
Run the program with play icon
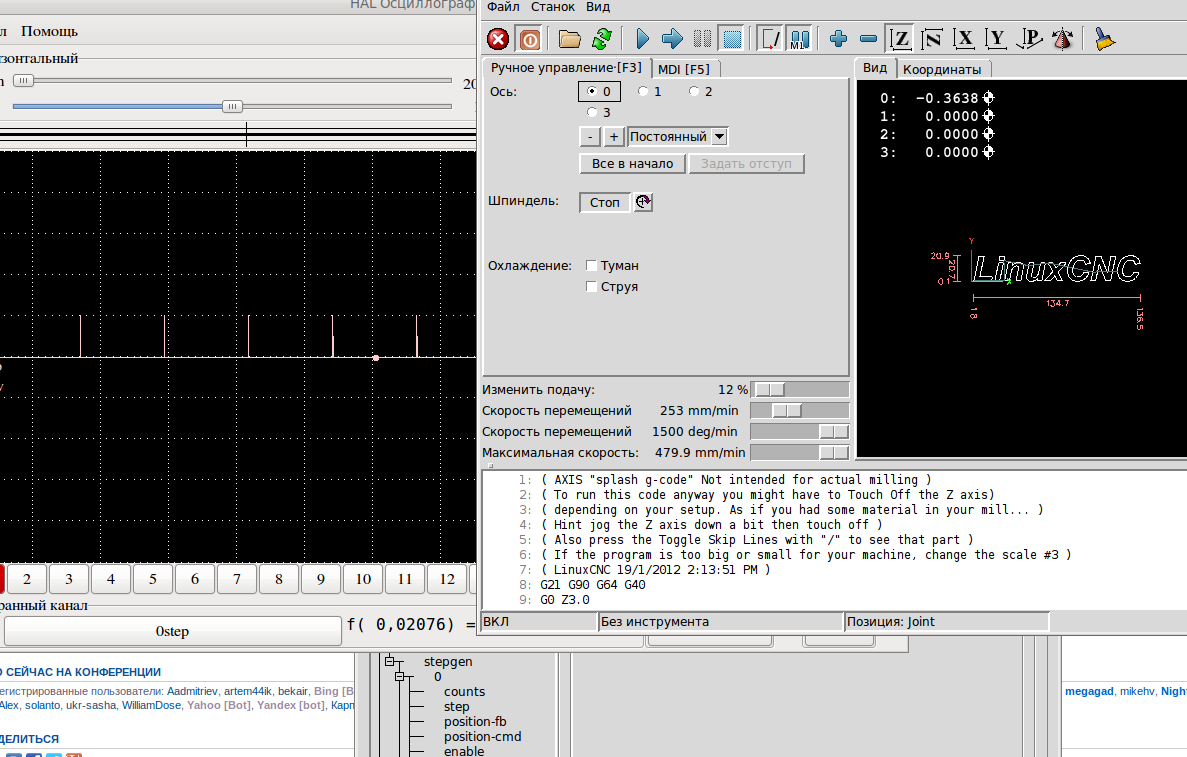pyautogui.click(x=642, y=39)
